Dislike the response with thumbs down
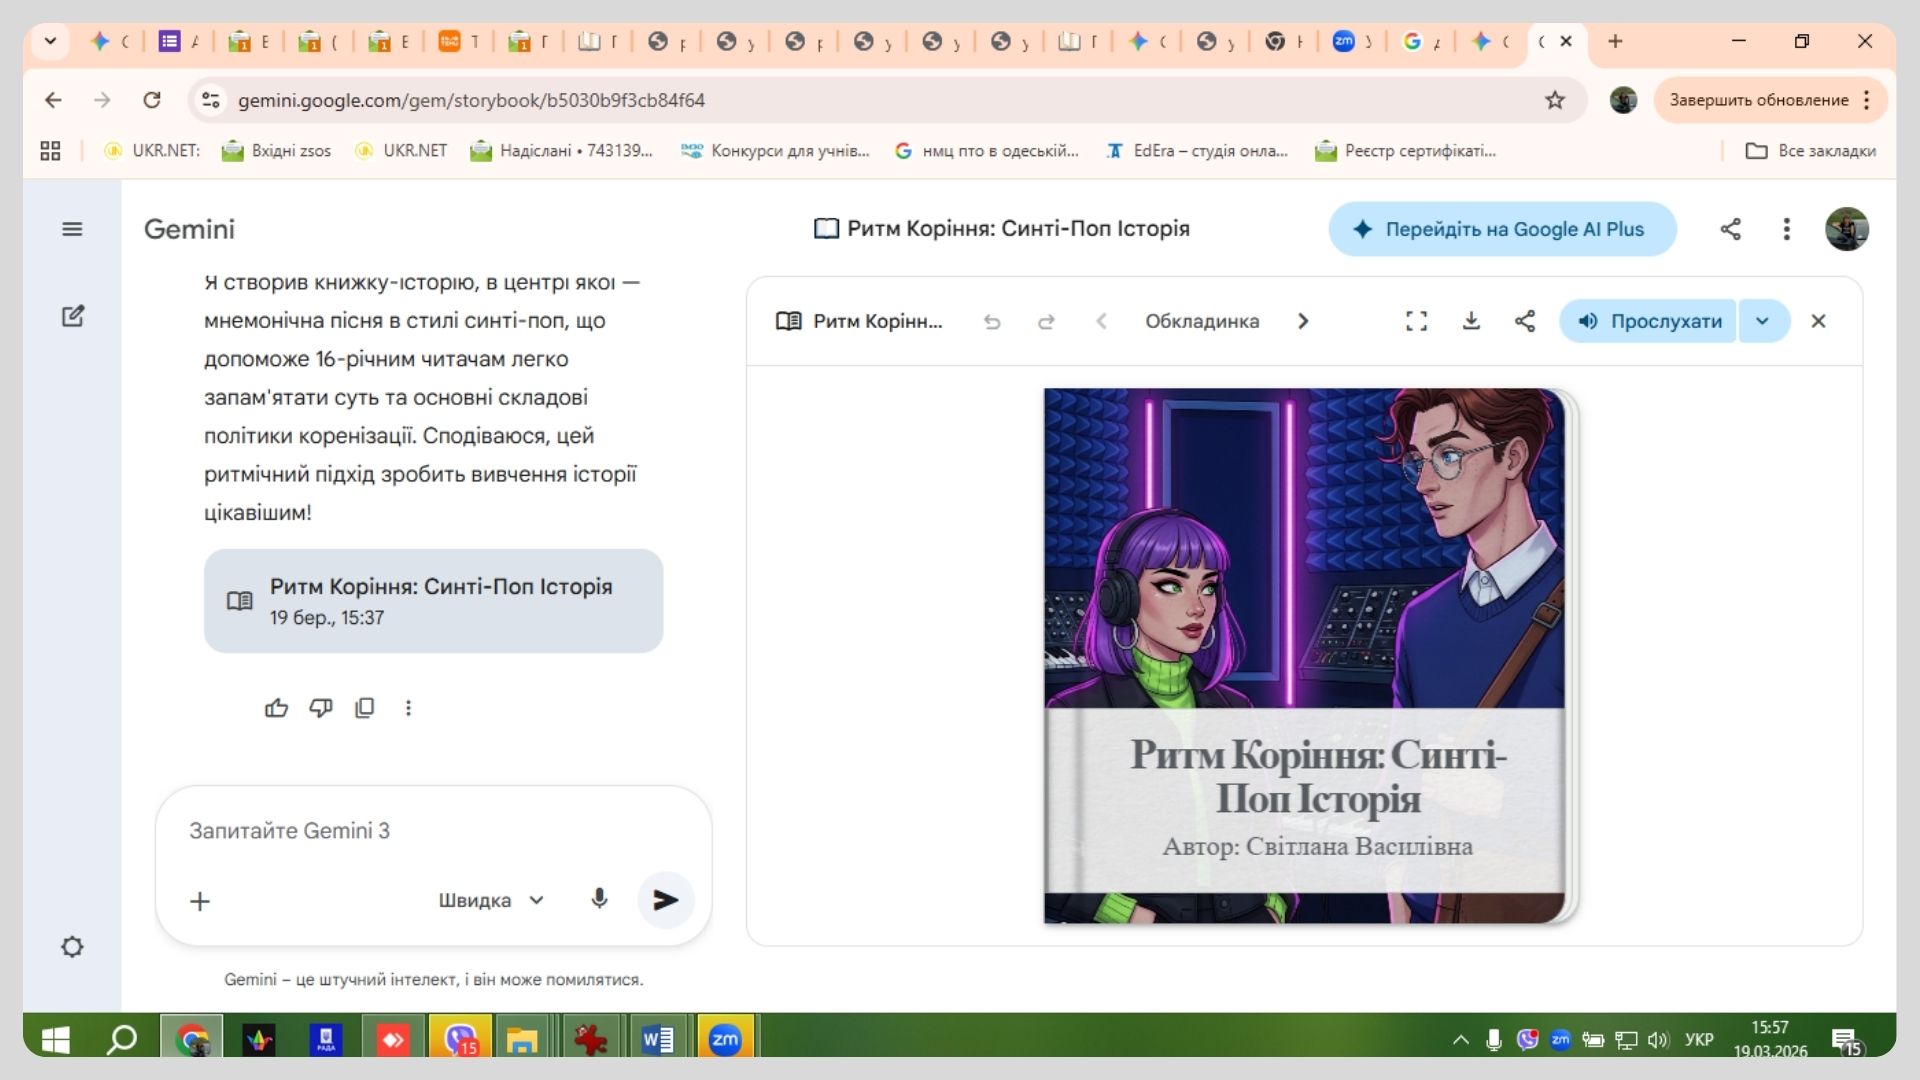Screen dimensions: 1920x1080 320,708
